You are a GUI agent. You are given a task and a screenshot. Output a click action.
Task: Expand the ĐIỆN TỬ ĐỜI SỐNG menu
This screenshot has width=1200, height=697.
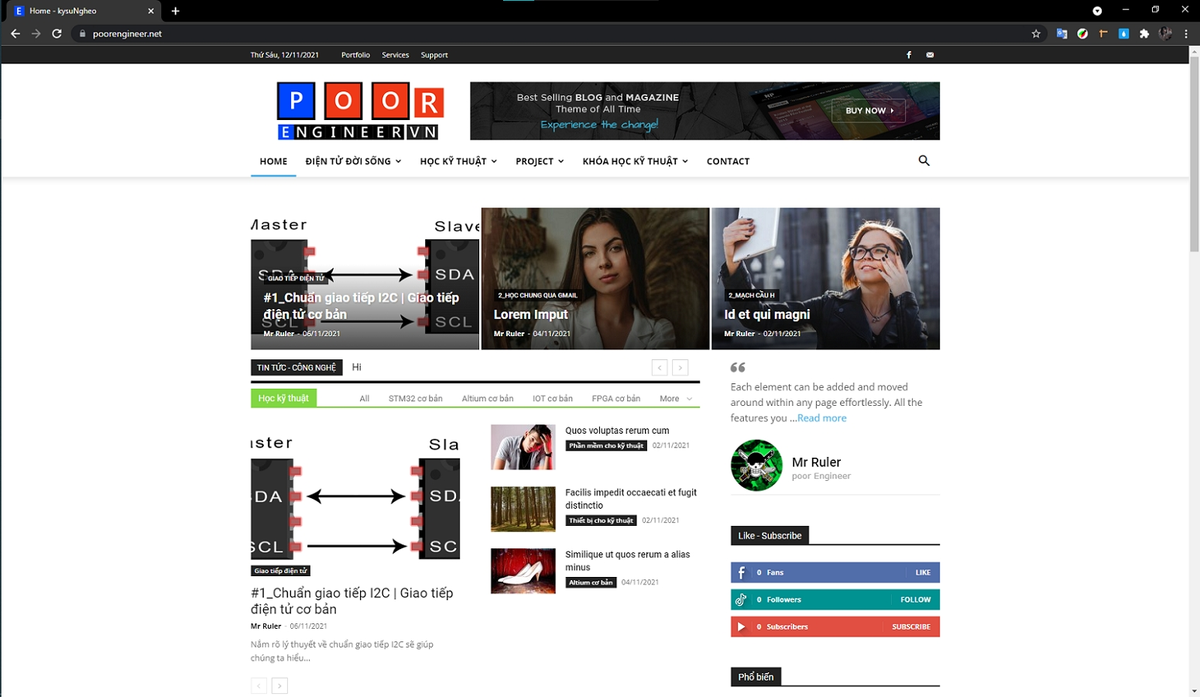tap(353, 161)
